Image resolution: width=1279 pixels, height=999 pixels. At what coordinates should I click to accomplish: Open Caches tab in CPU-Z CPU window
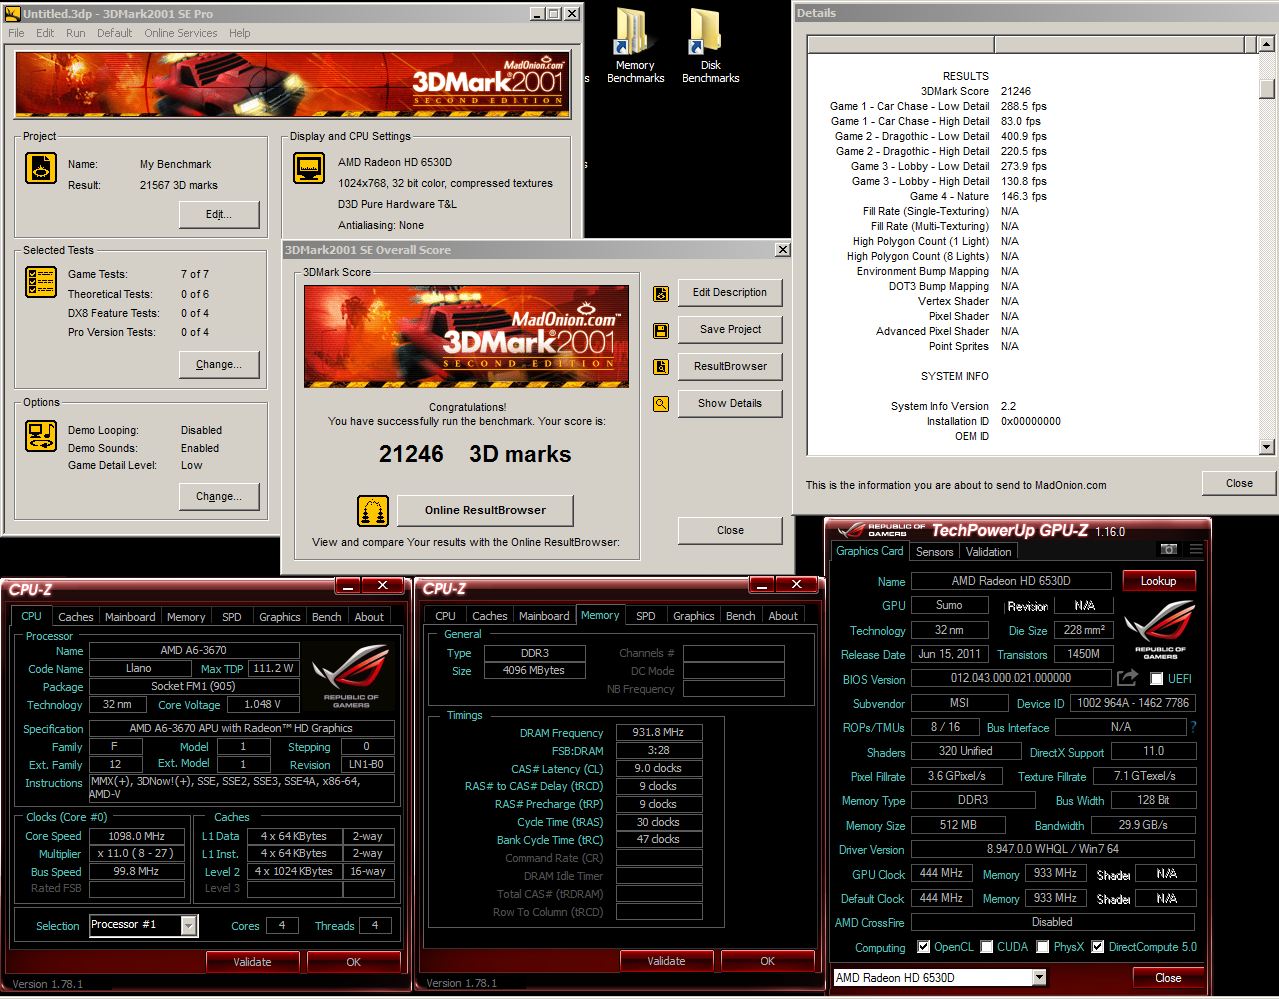point(76,617)
